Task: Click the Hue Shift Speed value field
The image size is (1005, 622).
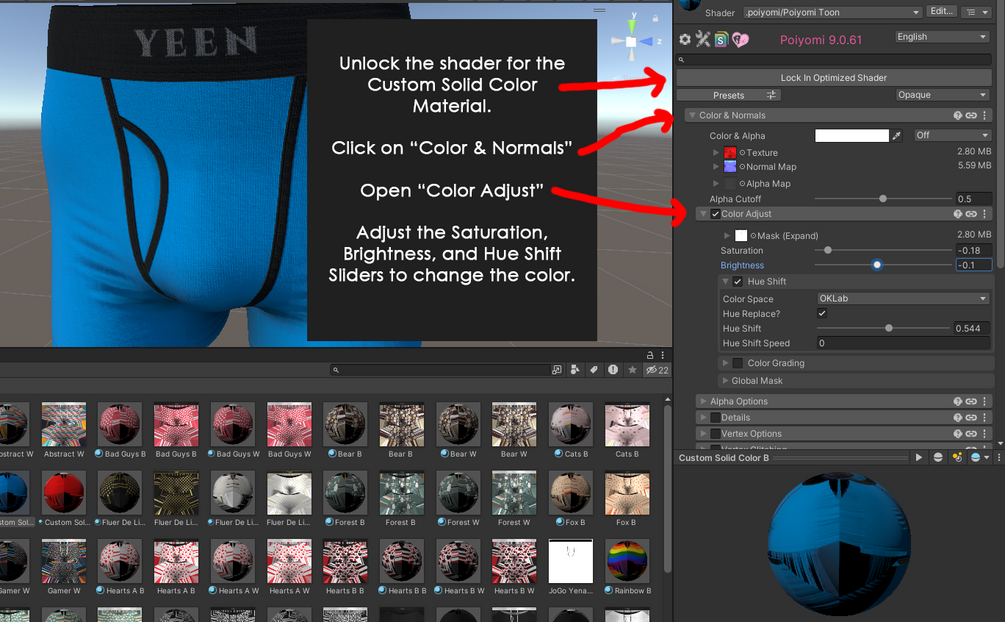Action: point(903,344)
